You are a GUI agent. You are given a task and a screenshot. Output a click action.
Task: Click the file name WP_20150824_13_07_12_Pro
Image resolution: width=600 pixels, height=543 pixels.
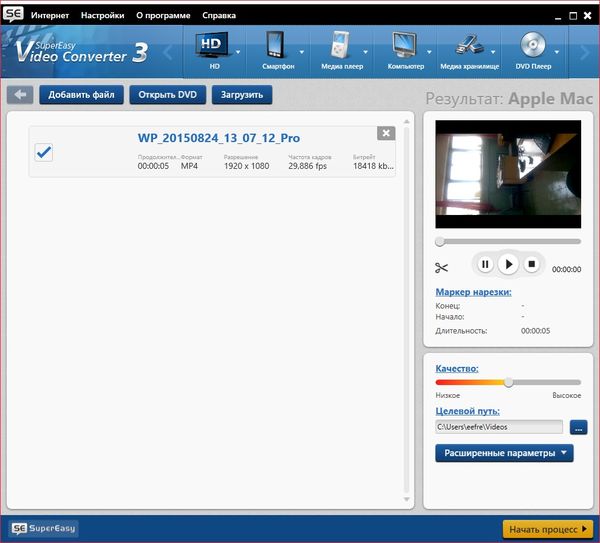point(218,138)
